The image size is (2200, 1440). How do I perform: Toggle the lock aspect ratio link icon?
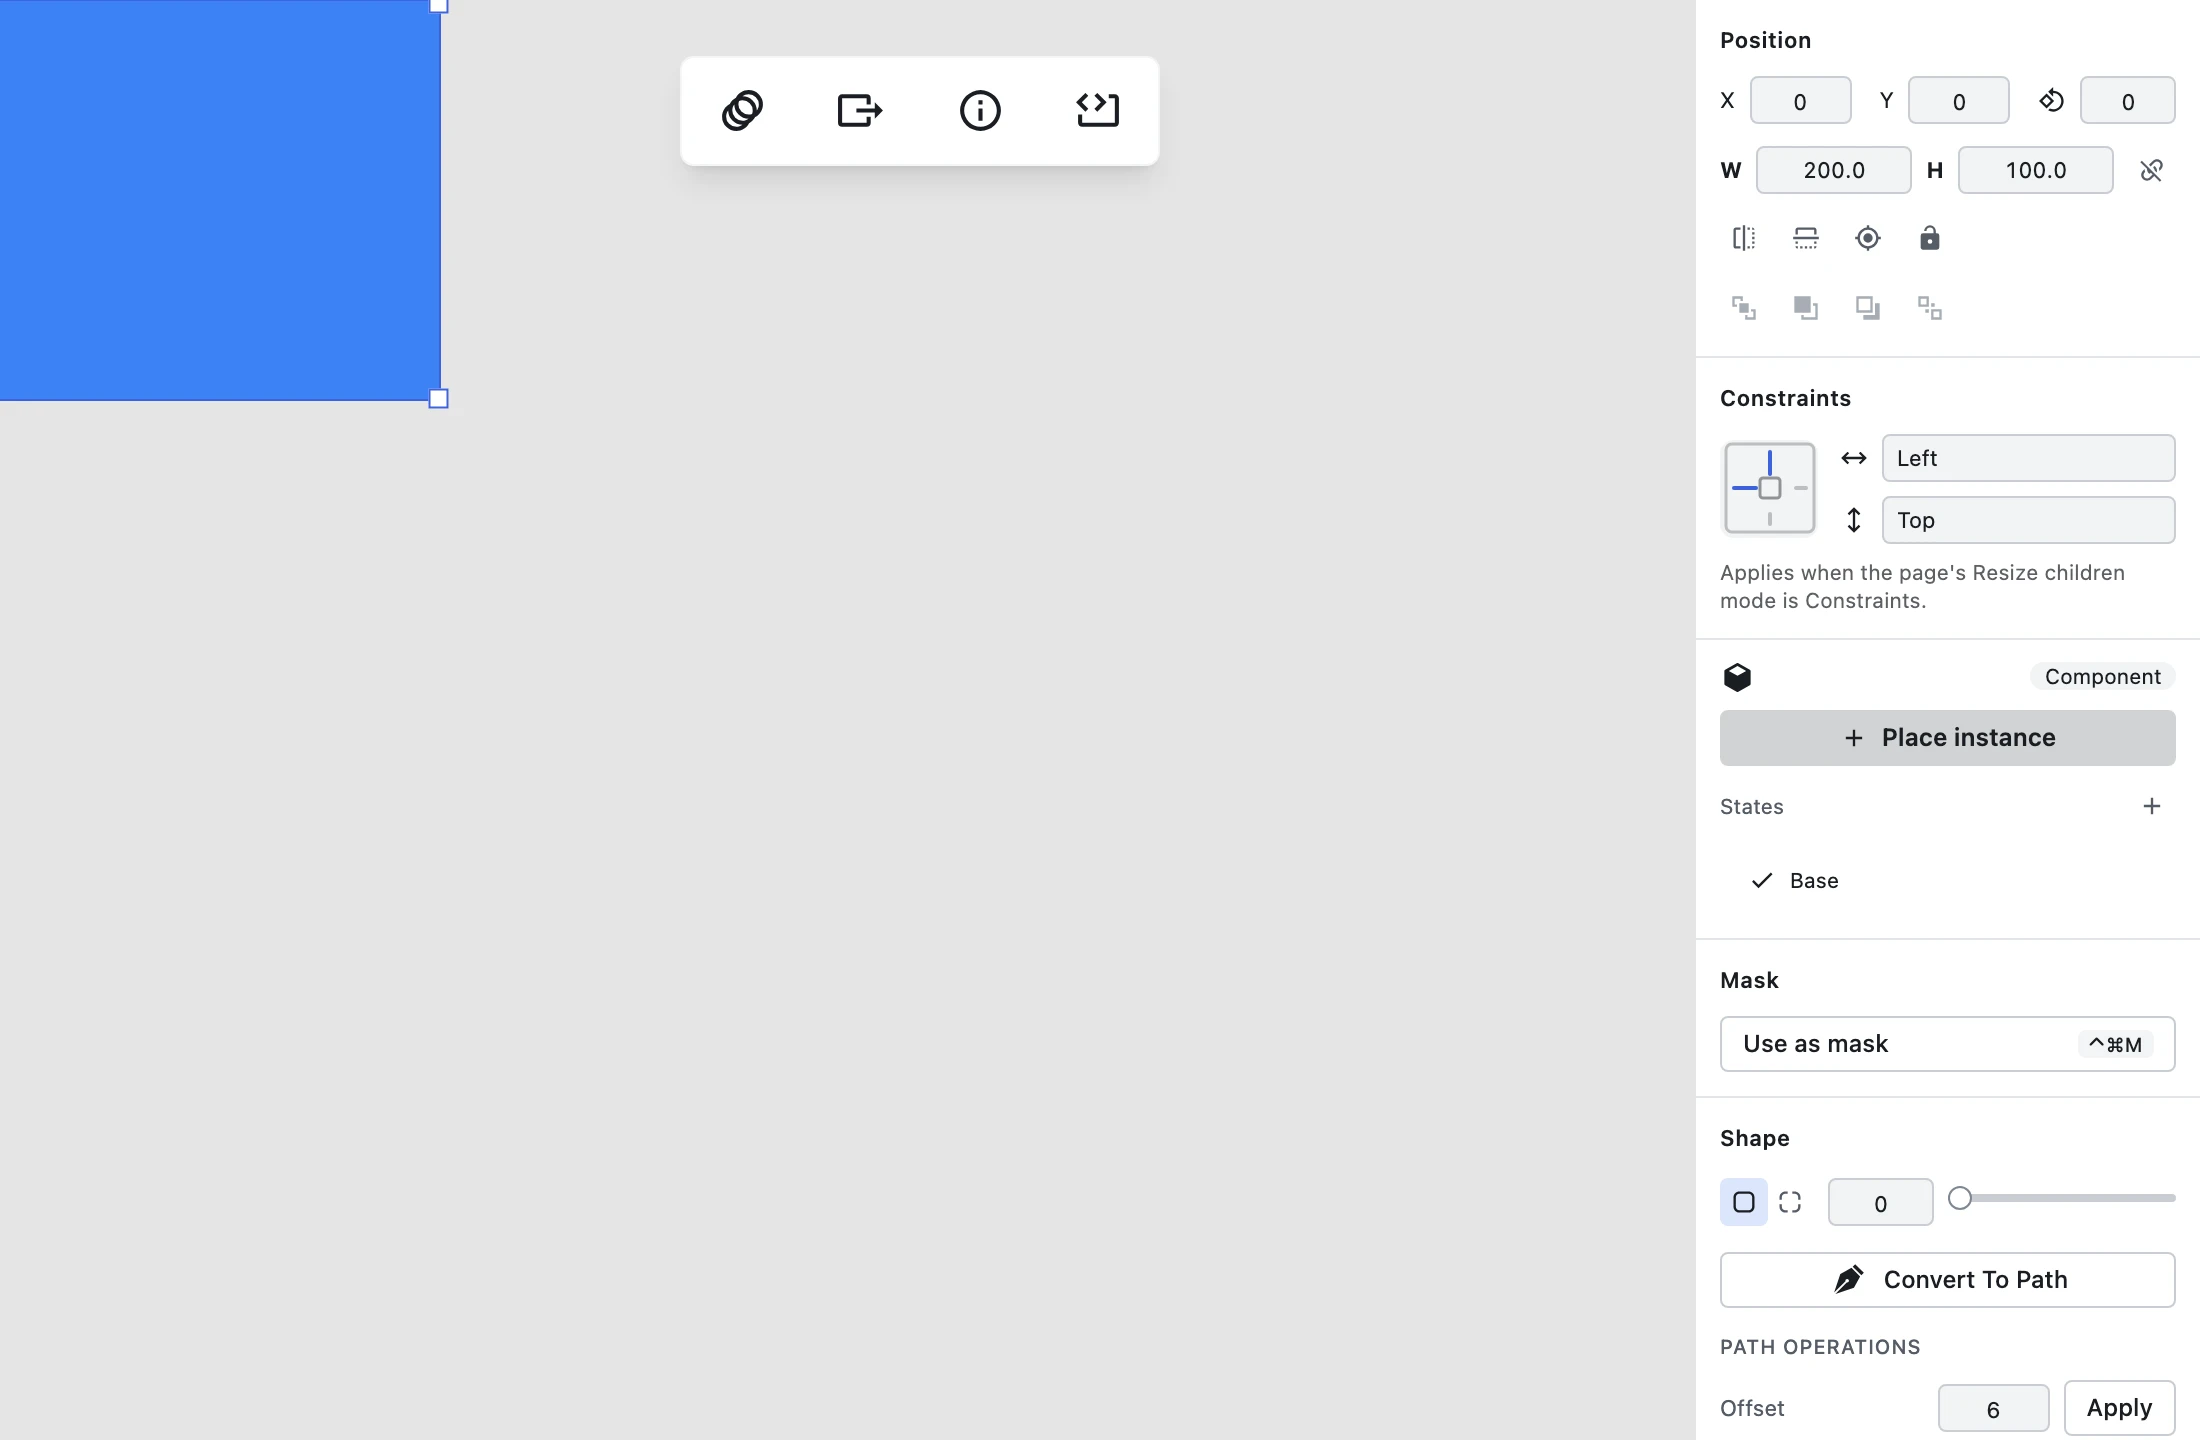(x=2151, y=170)
